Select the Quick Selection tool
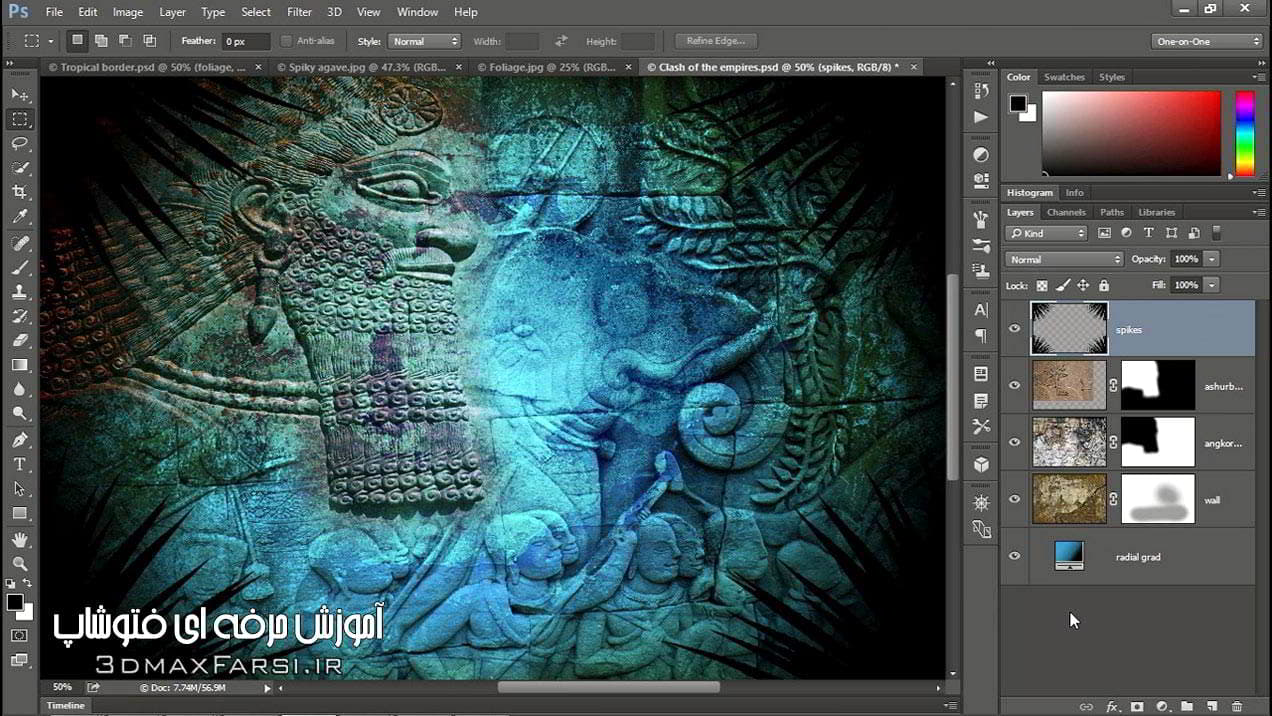The width and height of the screenshot is (1272, 716). pos(20,168)
